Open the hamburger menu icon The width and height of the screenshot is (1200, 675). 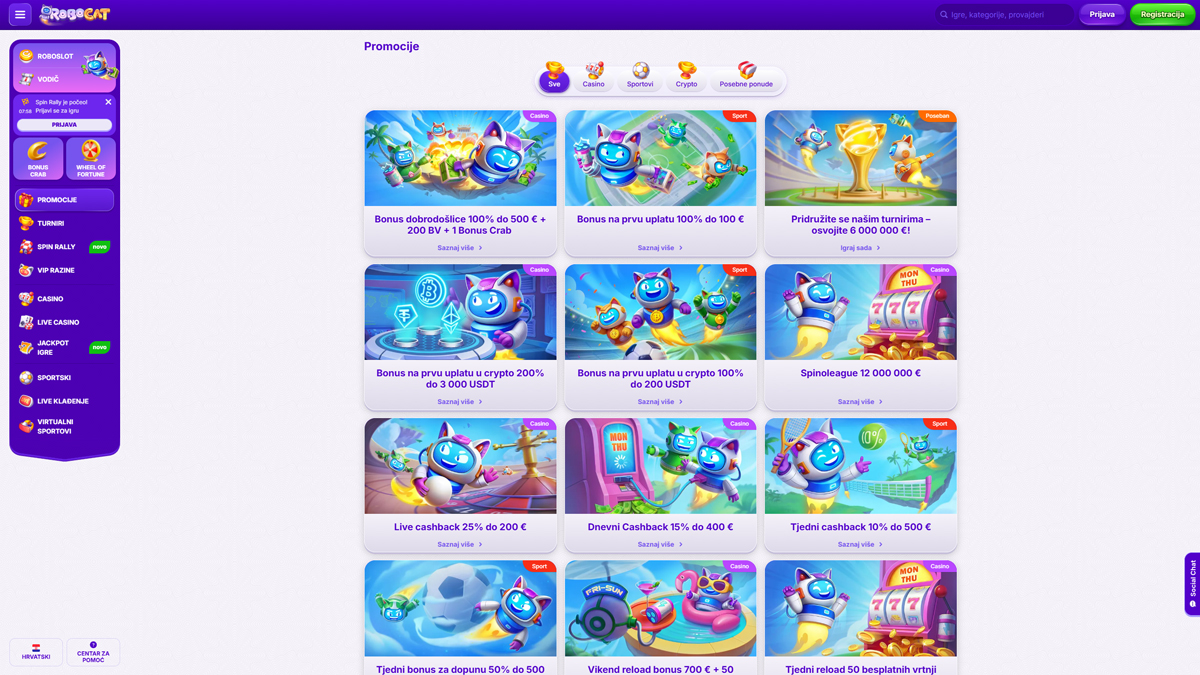[20, 15]
